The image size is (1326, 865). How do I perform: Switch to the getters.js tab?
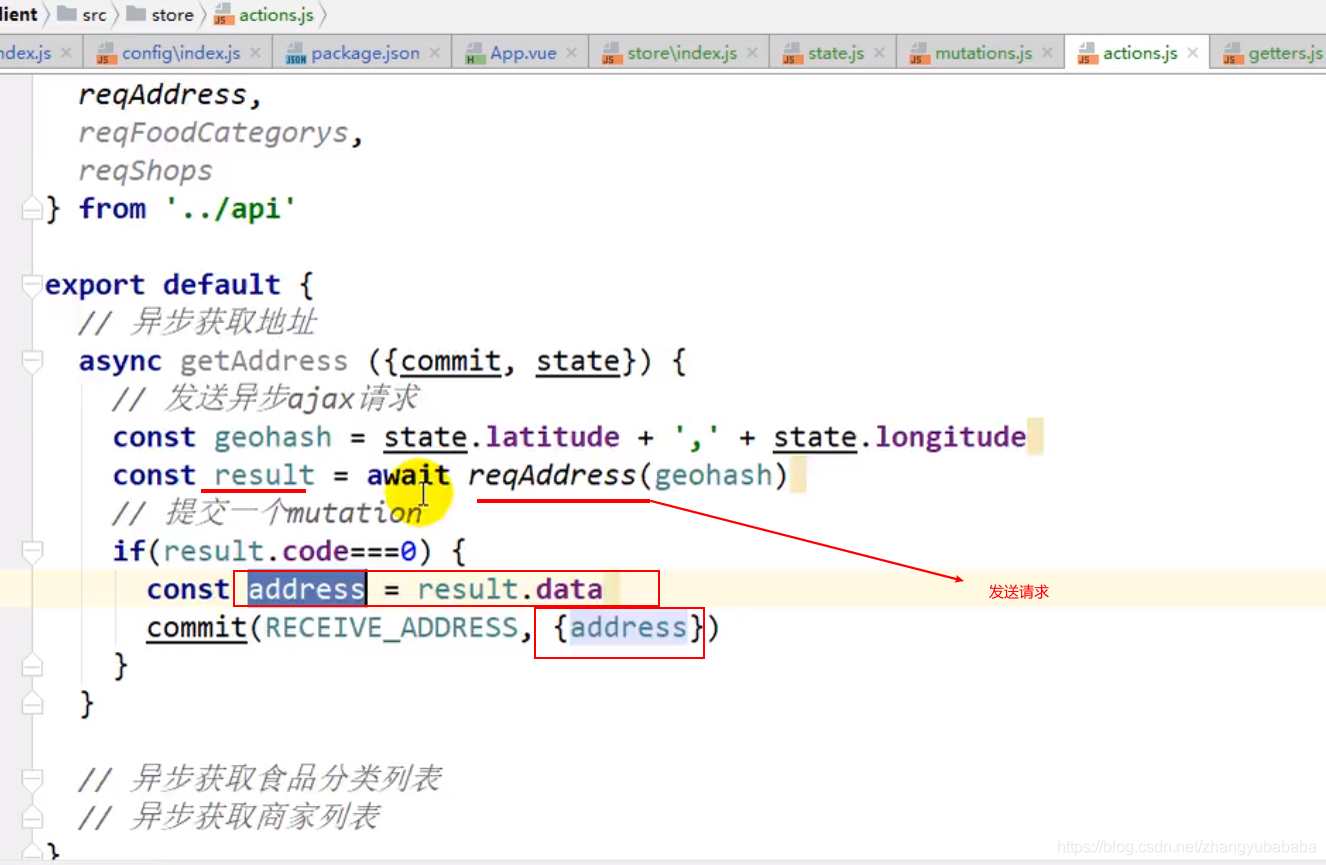point(1268,53)
